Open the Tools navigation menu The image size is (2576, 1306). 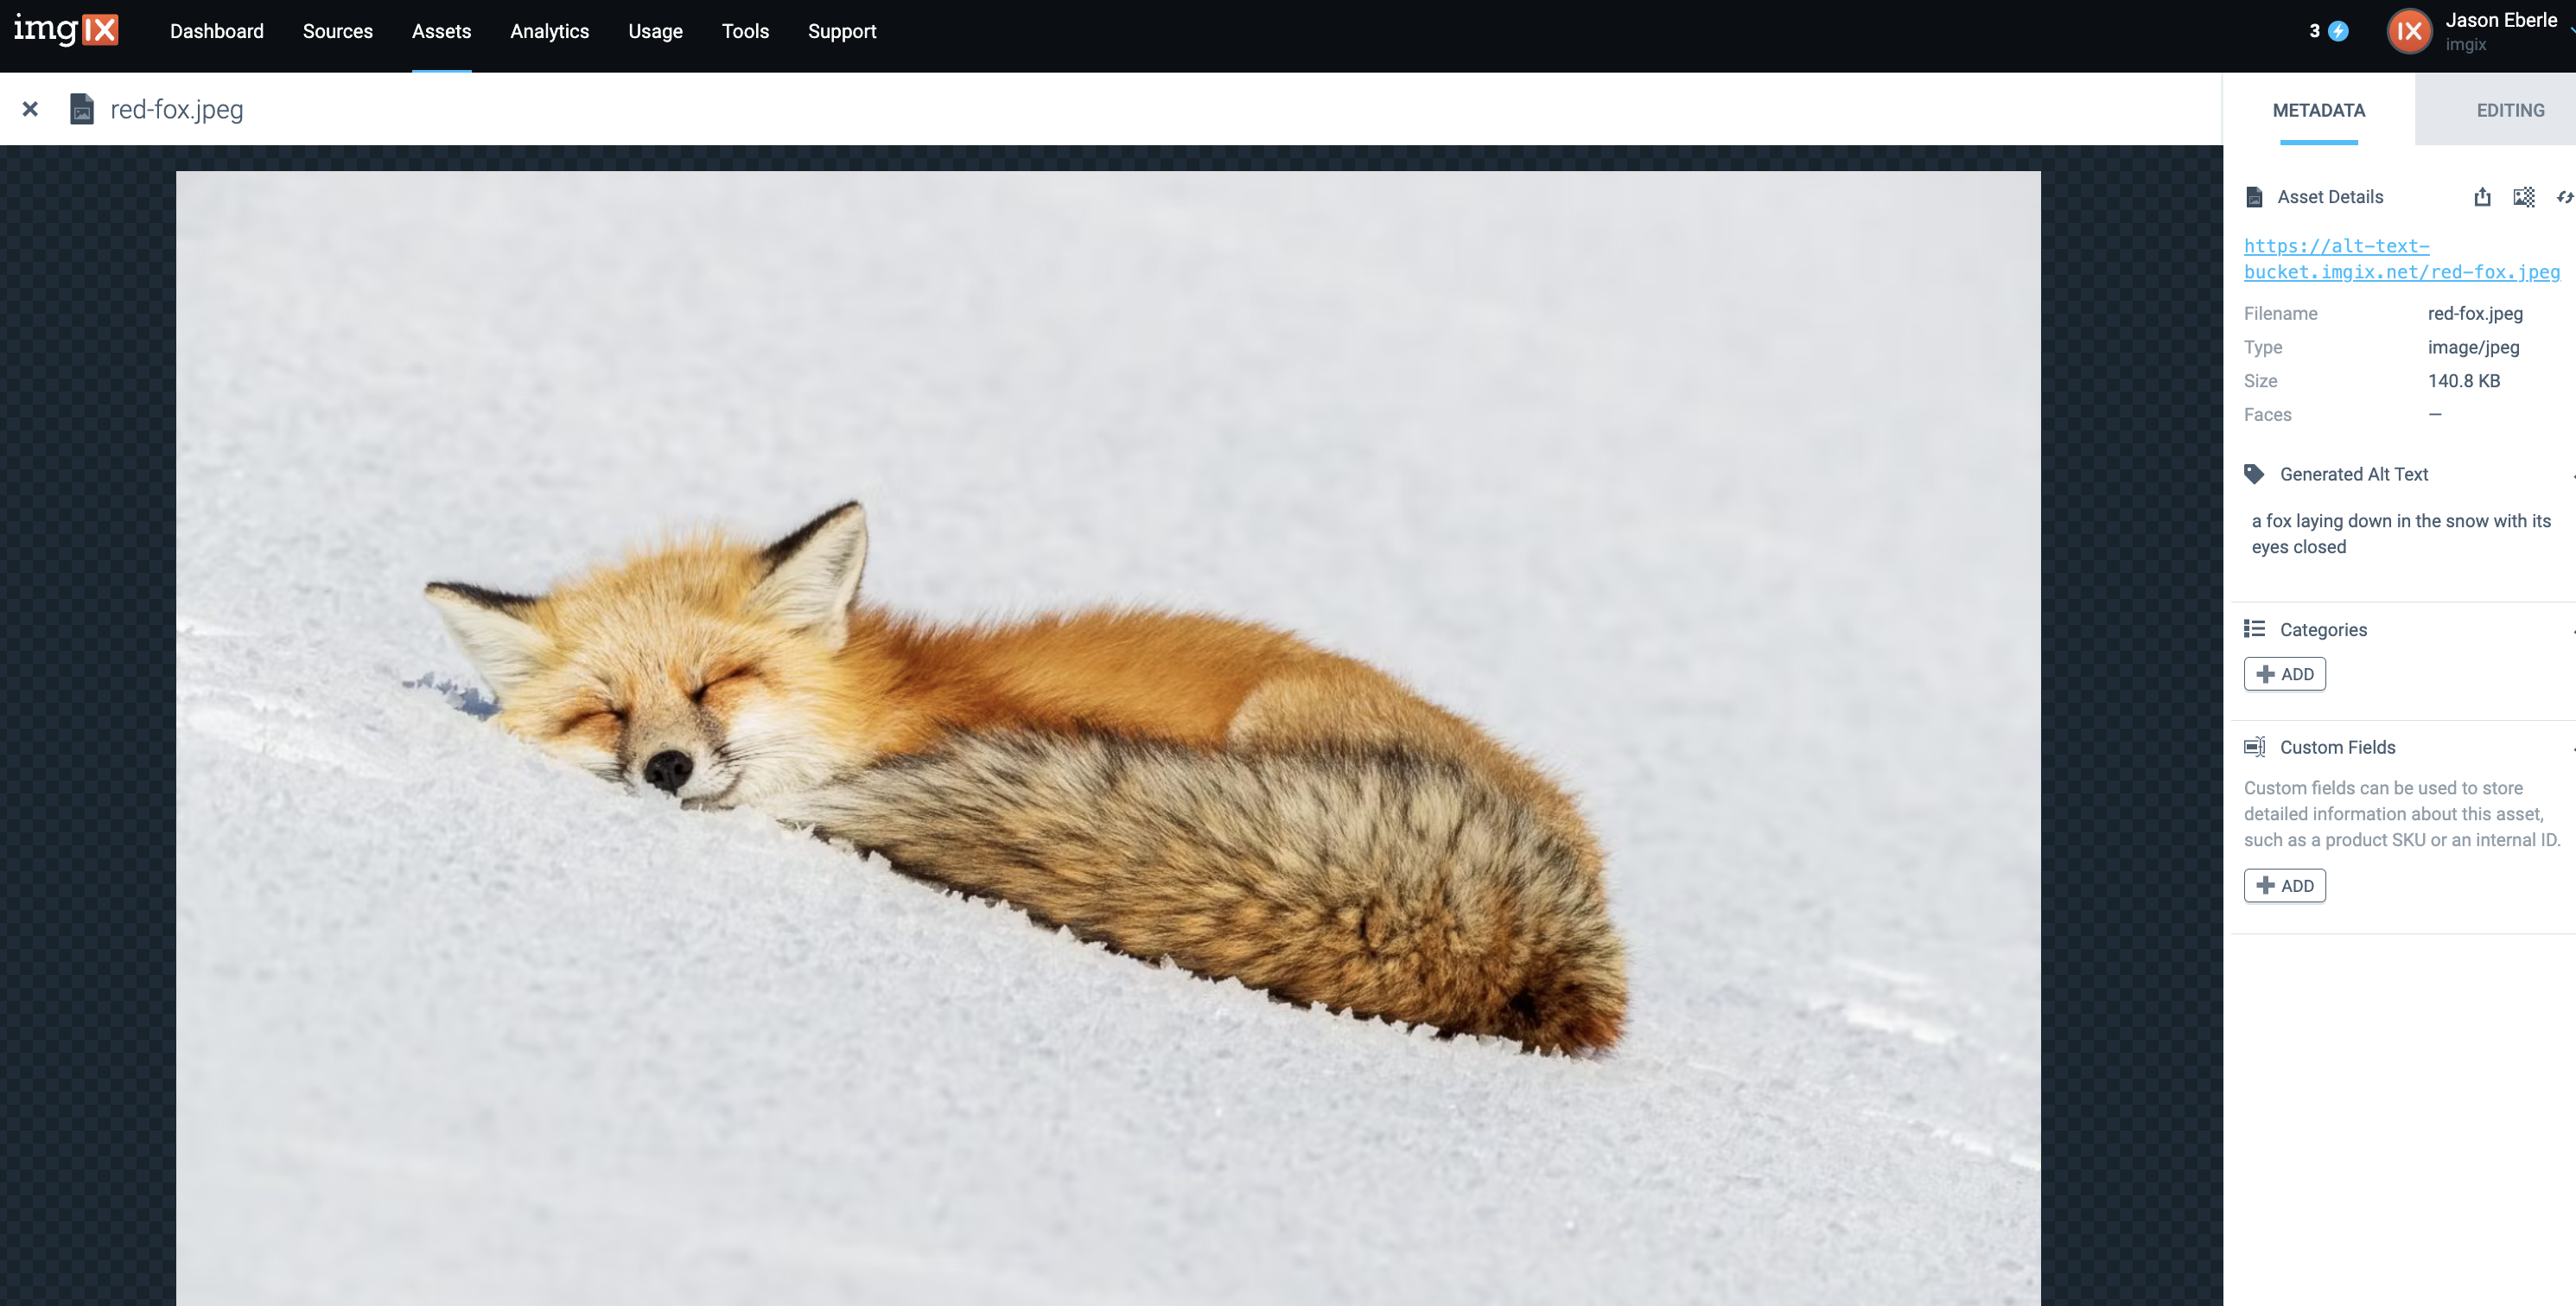pos(745,31)
